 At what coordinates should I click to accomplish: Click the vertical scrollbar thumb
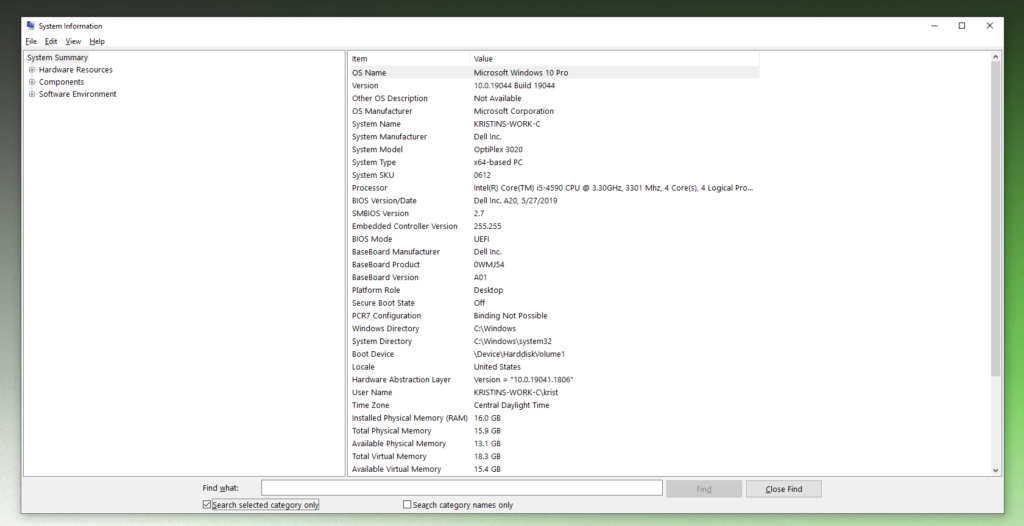point(995,219)
